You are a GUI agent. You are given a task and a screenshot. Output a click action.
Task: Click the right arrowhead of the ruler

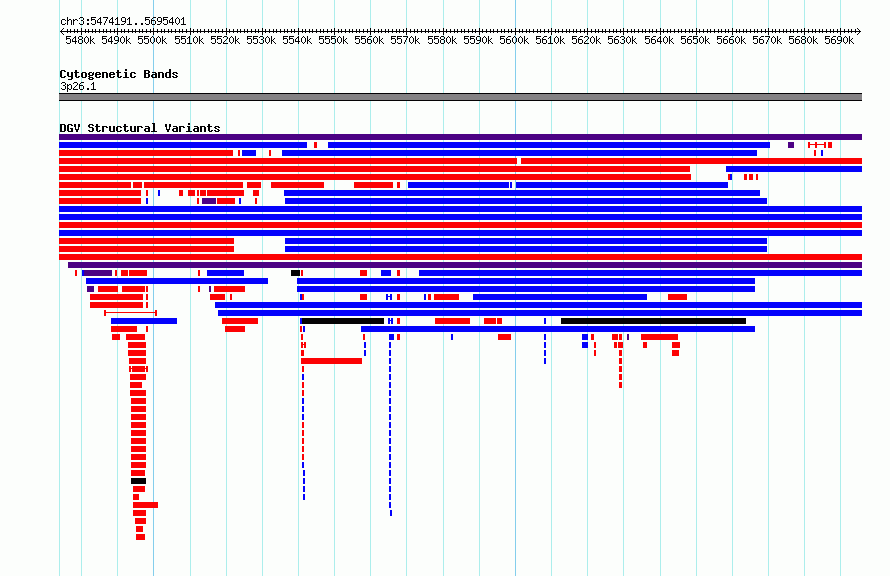(859, 31)
